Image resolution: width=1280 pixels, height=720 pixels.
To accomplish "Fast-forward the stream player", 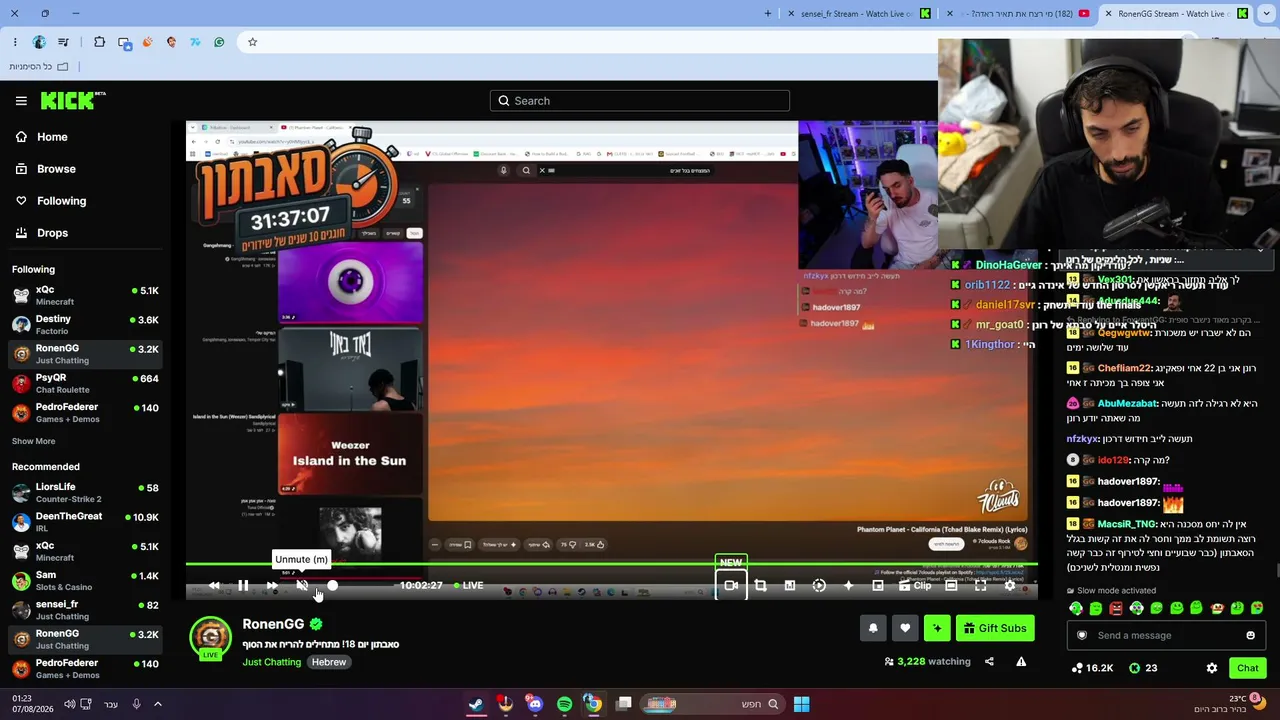I will click(272, 586).
